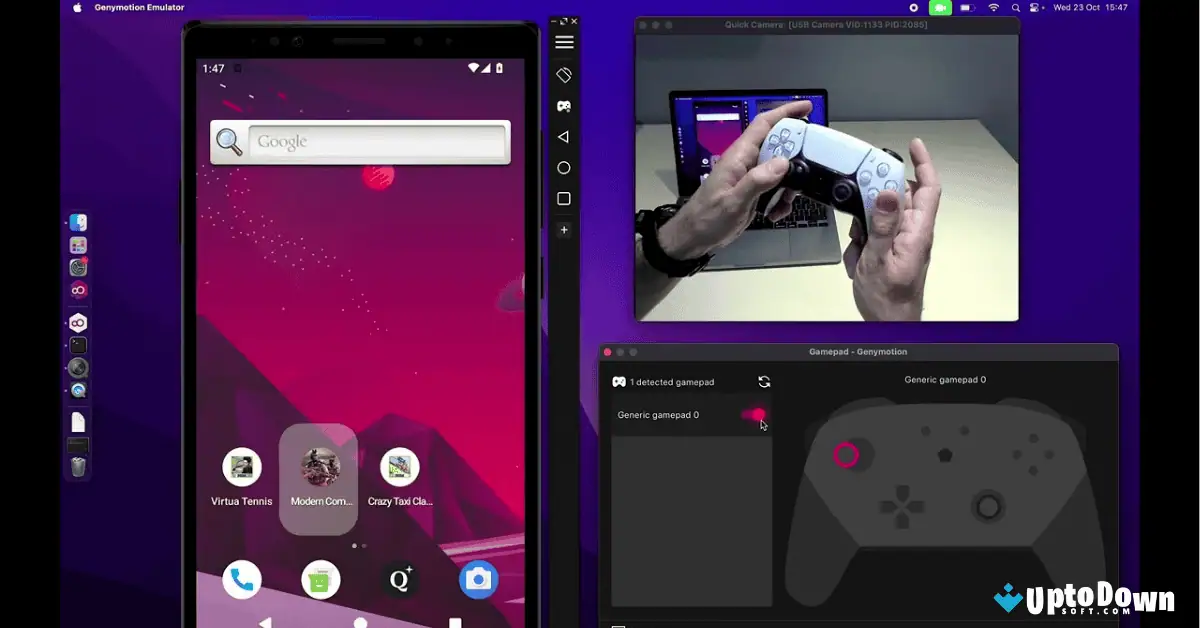Open the Camera app on the Android homescreen
1200x628 pixels.
click(x=478, y=580)
